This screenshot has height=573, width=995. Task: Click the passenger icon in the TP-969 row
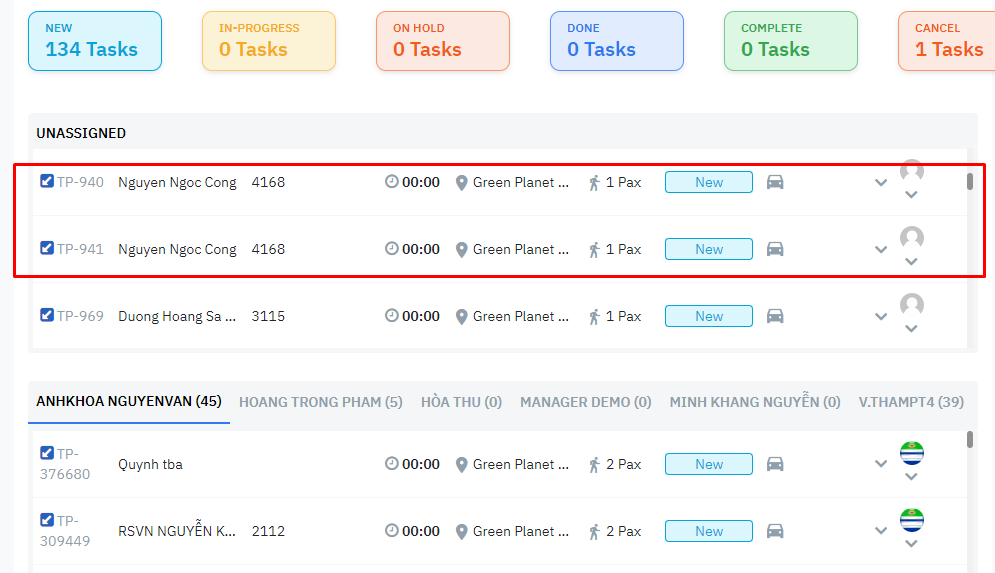click(x=594, y=316)
